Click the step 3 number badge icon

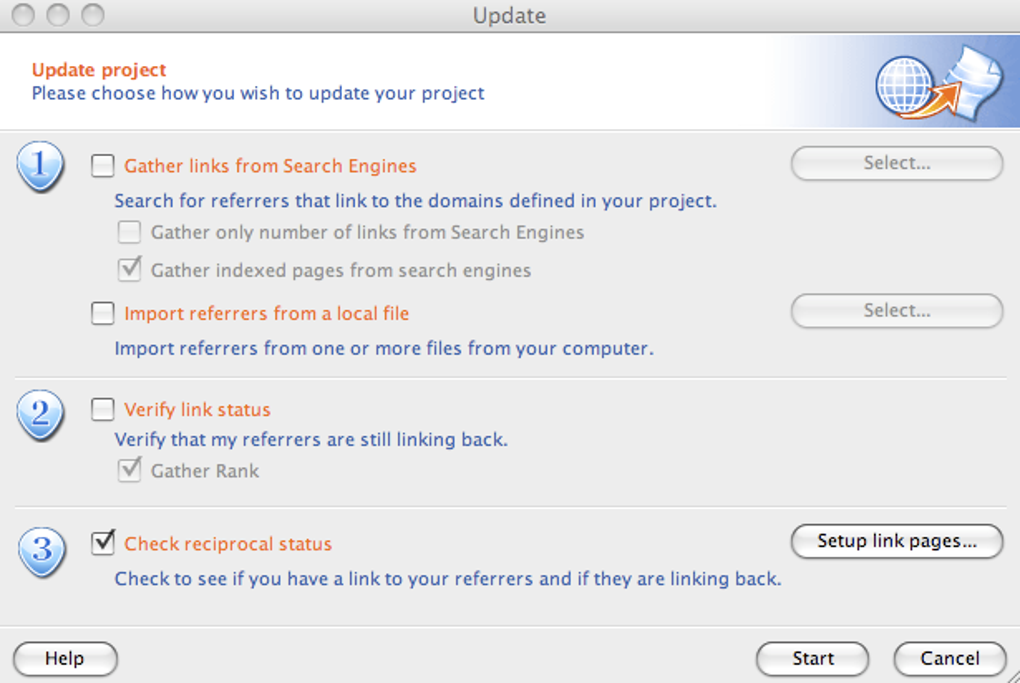click(40, 550)
